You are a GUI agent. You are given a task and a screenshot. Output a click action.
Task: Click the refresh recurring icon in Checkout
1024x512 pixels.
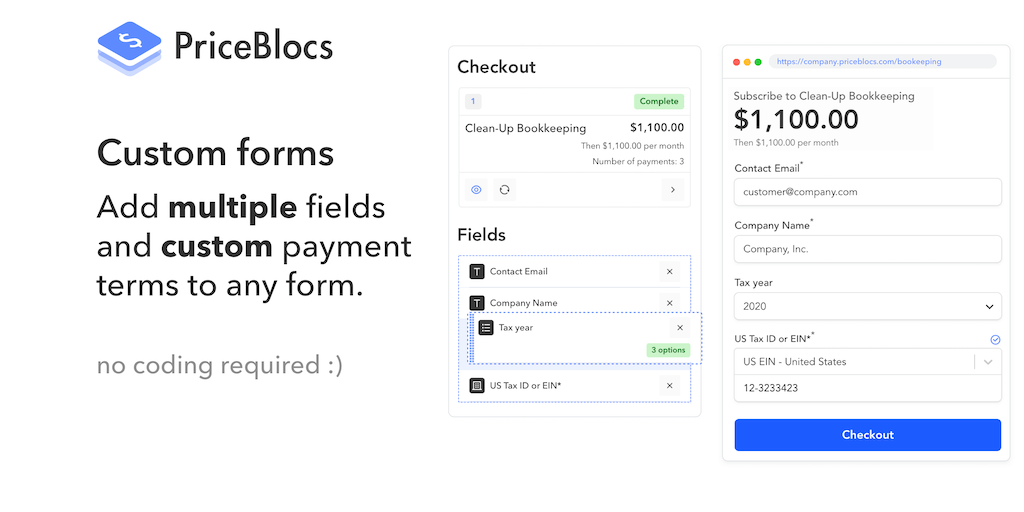click(x=505, y=189)
